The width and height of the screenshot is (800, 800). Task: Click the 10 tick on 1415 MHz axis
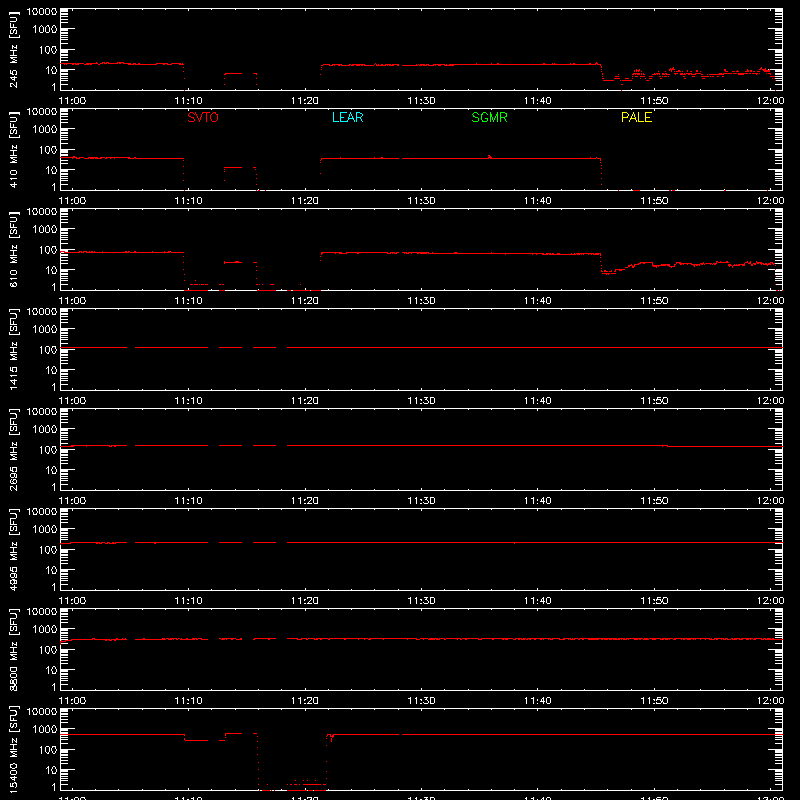point(51,370)
